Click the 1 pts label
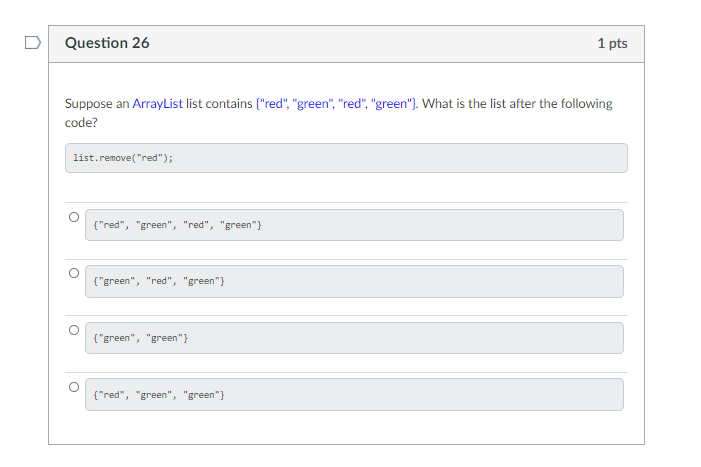Image resolution: width=701 pixels, height=467 pixels. coord(612,43)
